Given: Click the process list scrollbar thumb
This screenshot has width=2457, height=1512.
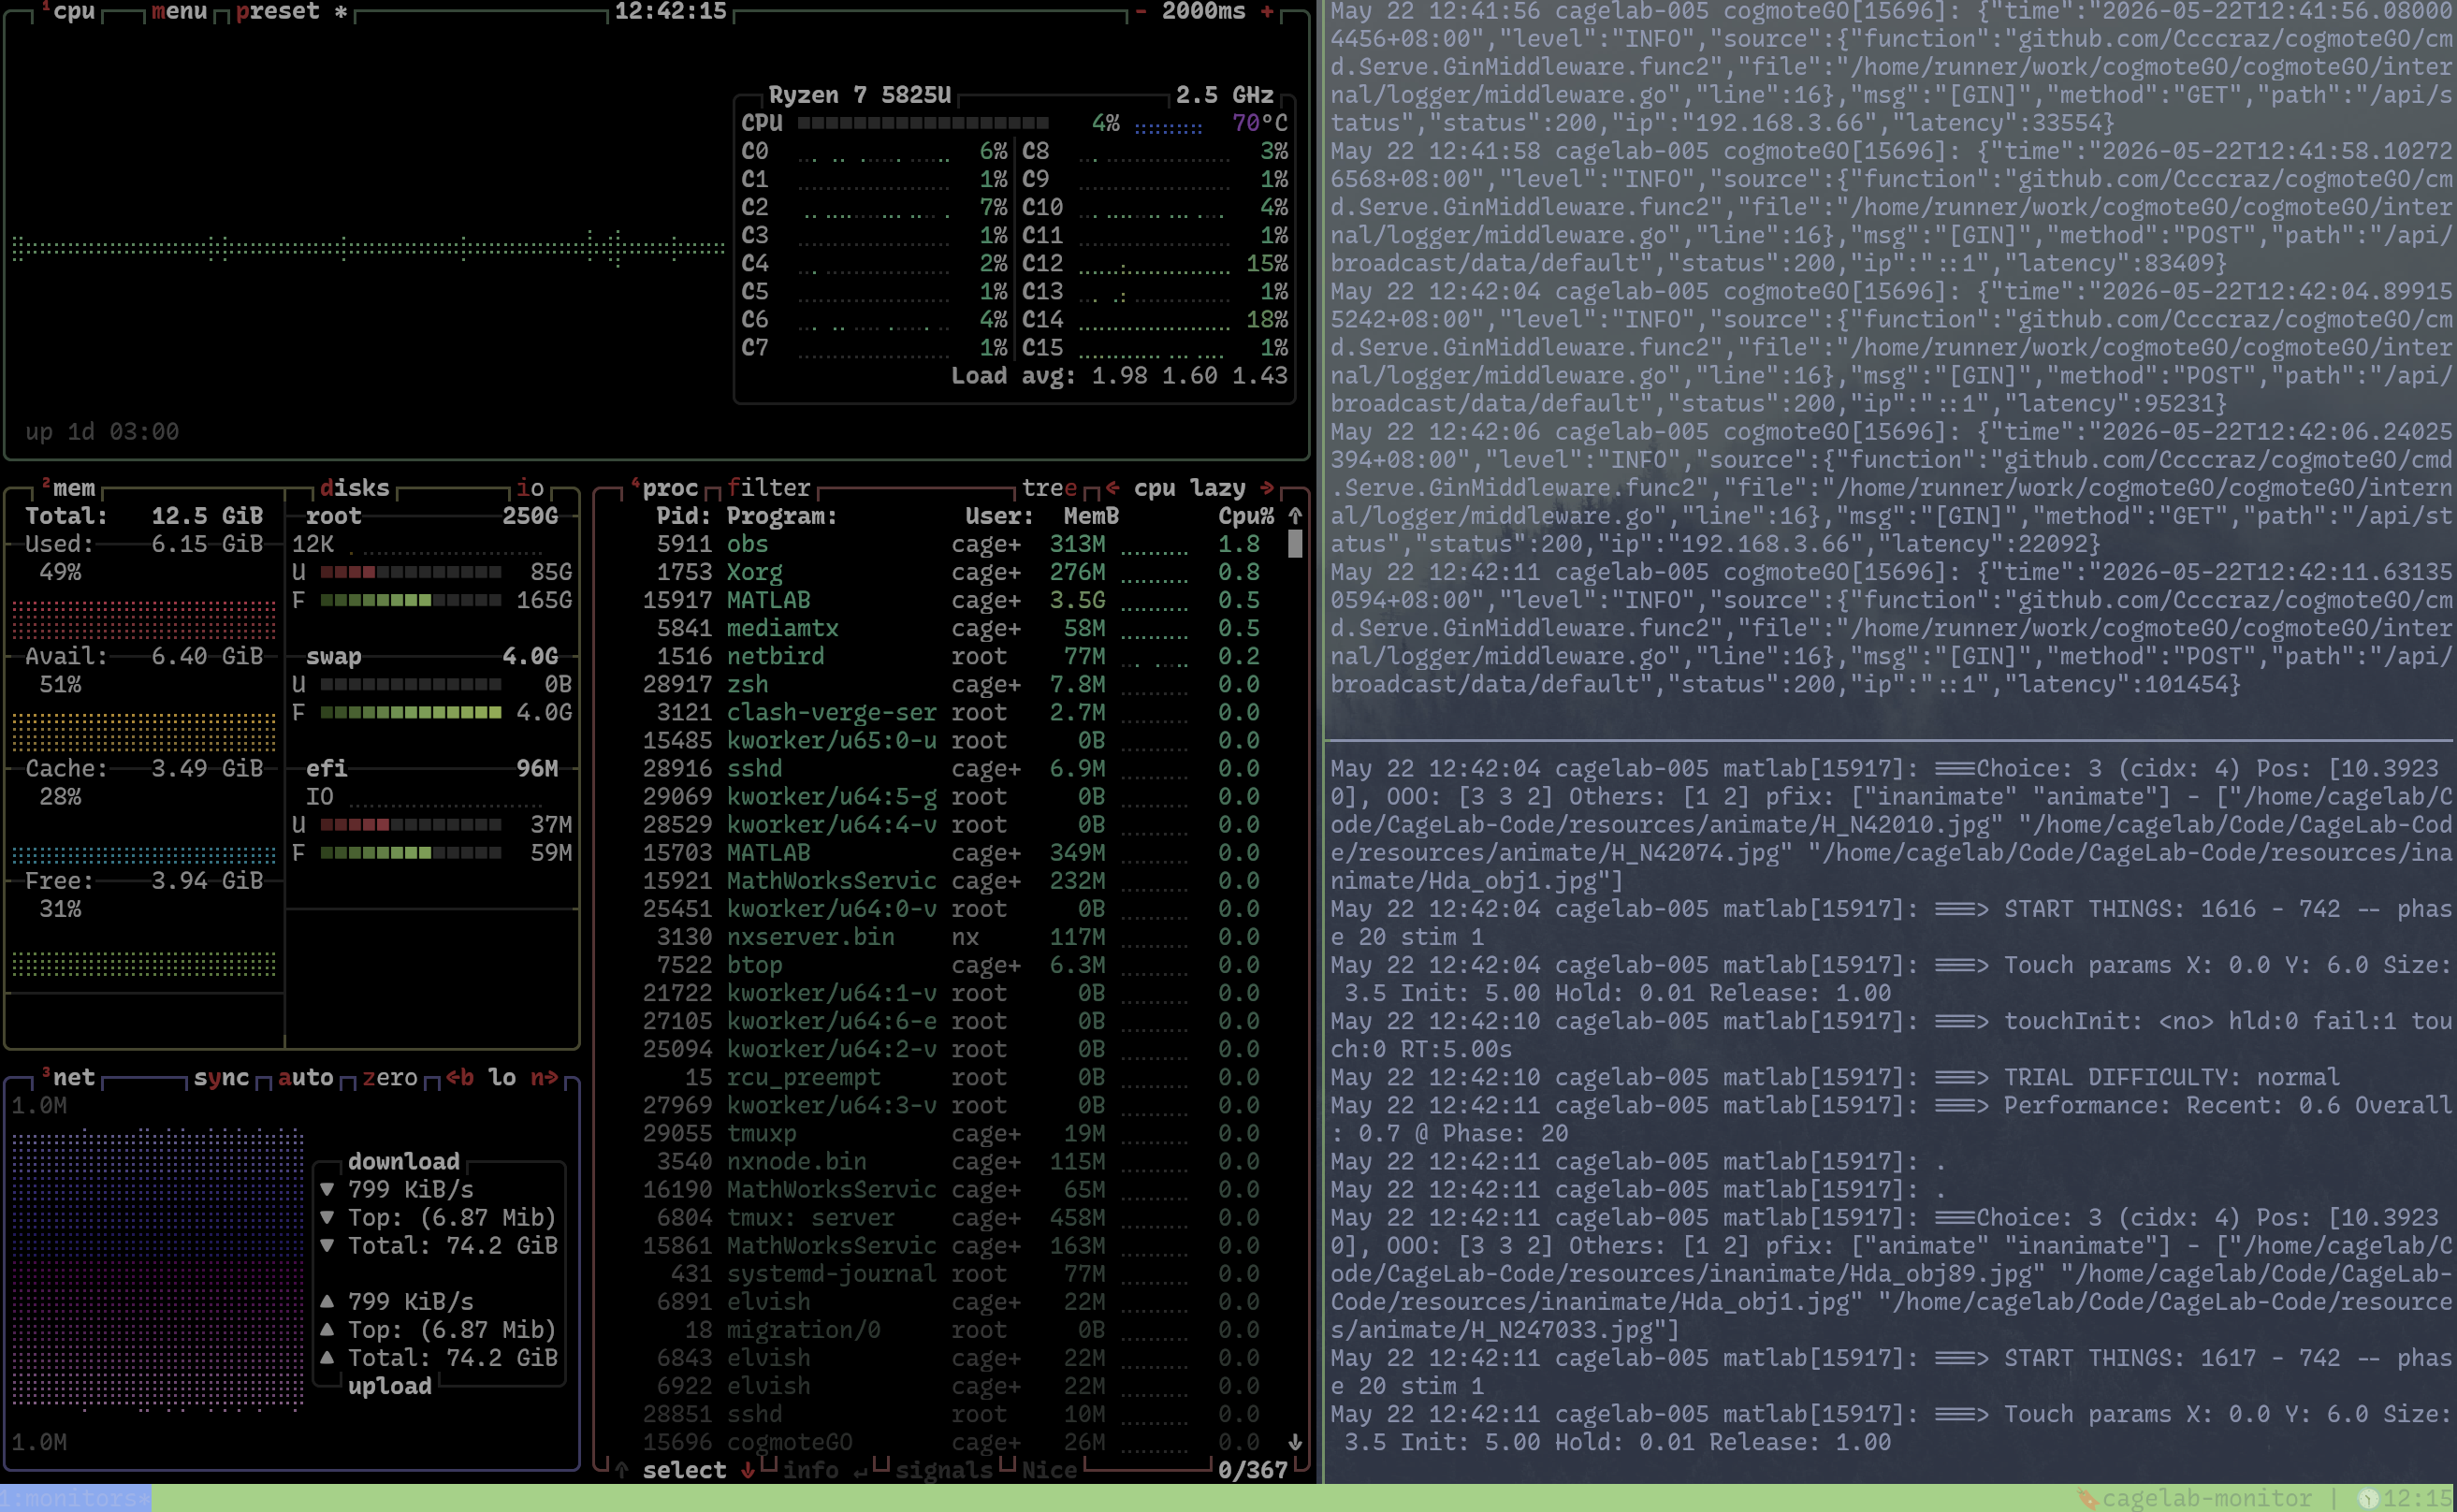Looking at the screenshot, I should click(1295, 544).
